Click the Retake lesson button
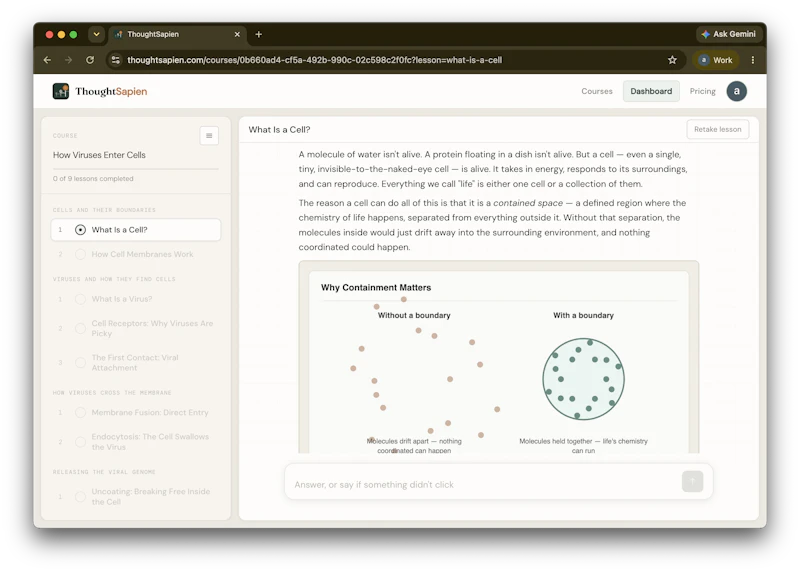 pos(717,130)
